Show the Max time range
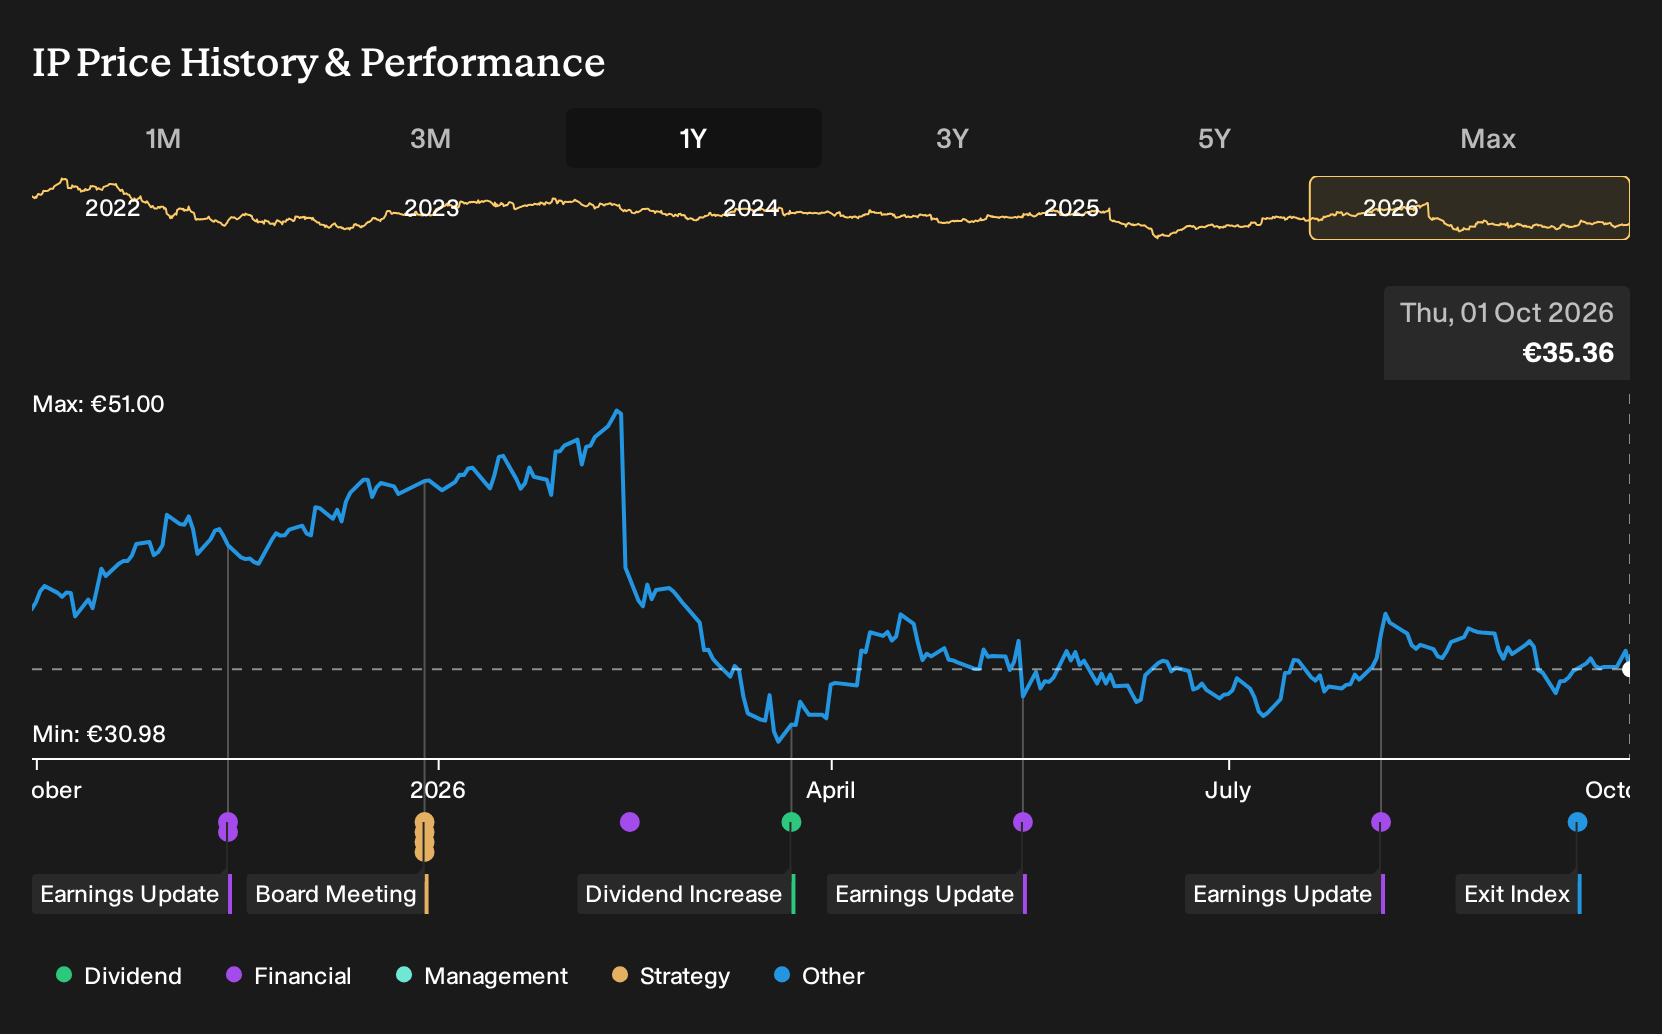This screenshot has width=1662, height=1034. click(x=1488, y=138)
